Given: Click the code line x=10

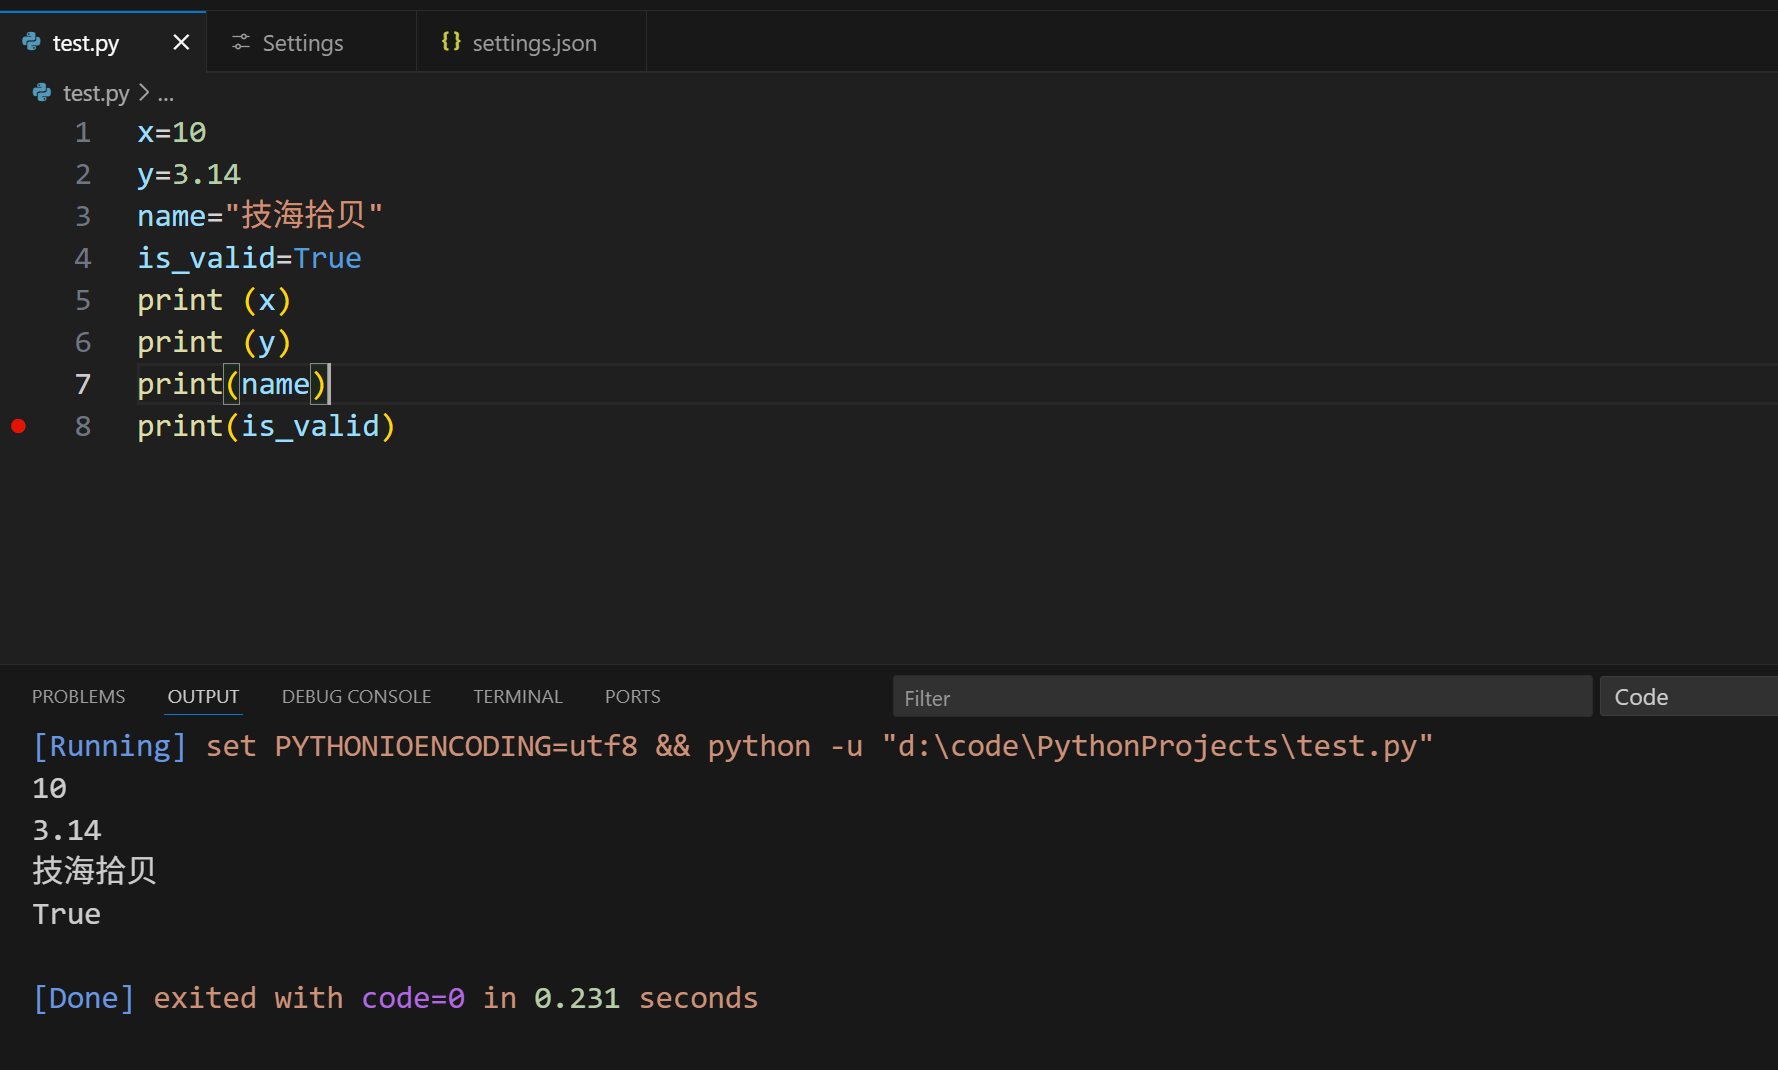Looking at the screenshot, I should tap(172, 132).
